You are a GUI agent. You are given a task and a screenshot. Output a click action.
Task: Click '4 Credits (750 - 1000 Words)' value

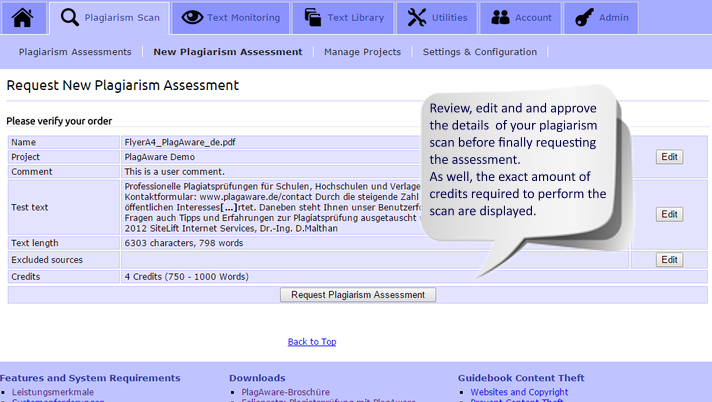pyautogui.click(x=186, y=277)
